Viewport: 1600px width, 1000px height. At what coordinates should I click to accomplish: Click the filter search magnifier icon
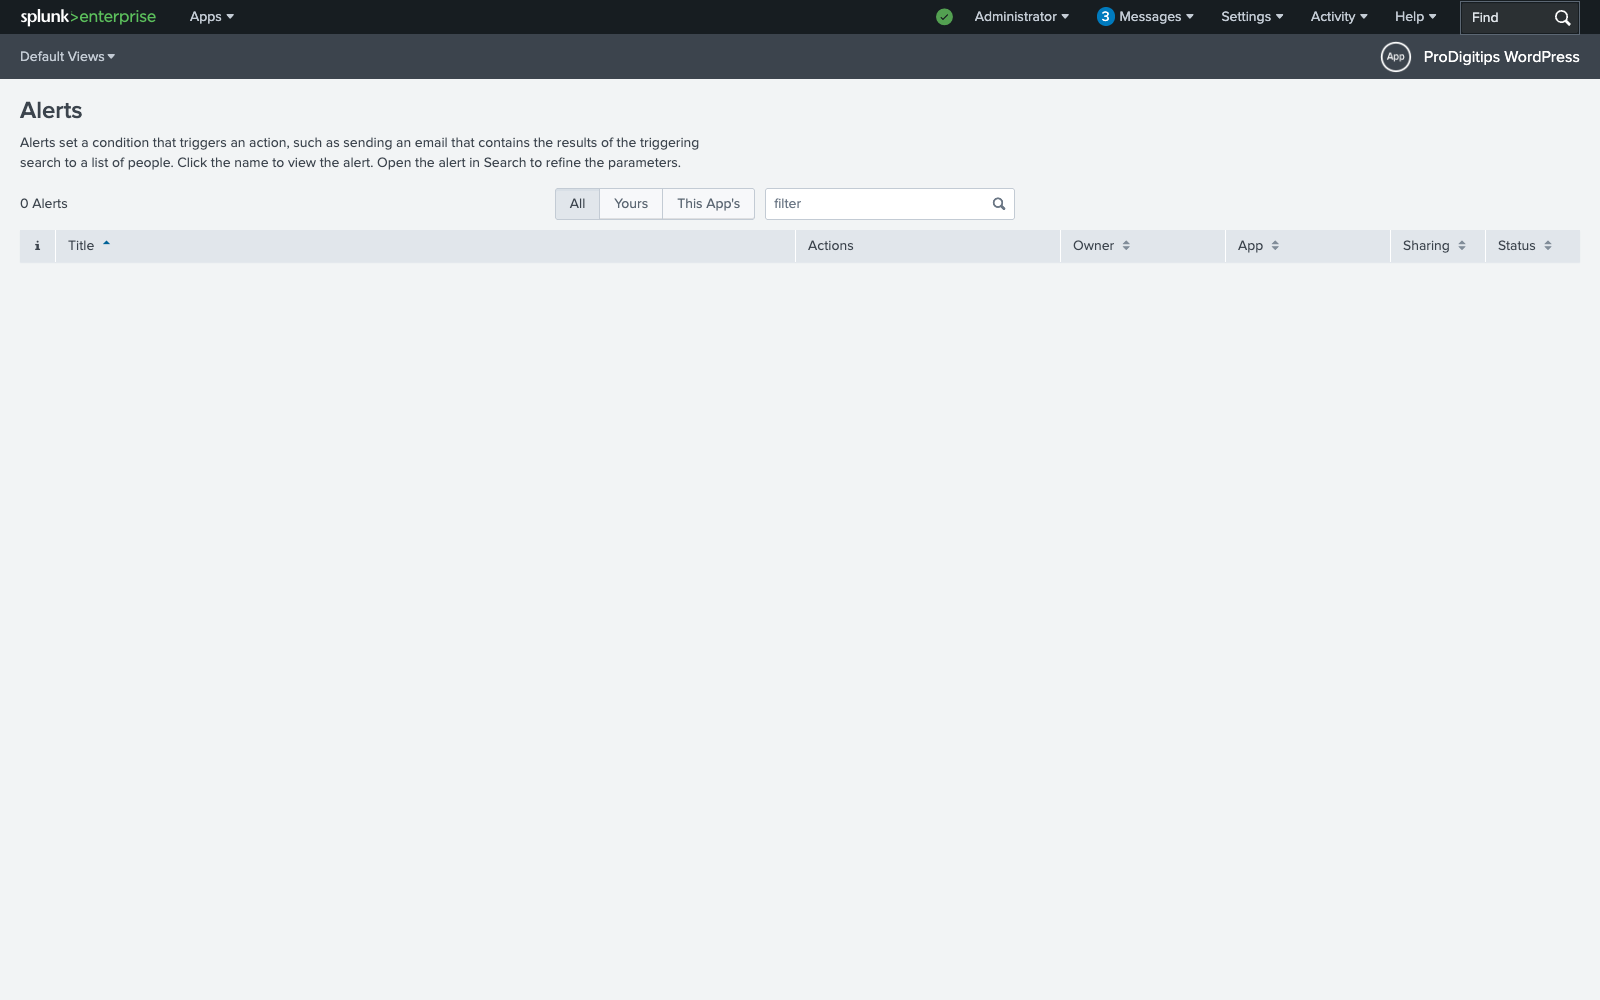(x=999, y=204)
